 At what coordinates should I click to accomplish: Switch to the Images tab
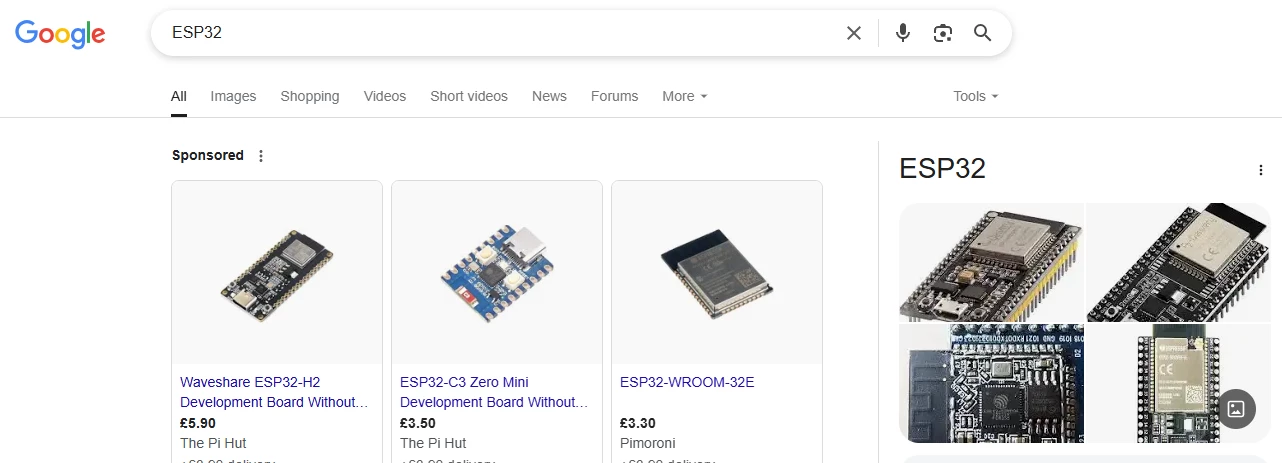pos(233,96)
